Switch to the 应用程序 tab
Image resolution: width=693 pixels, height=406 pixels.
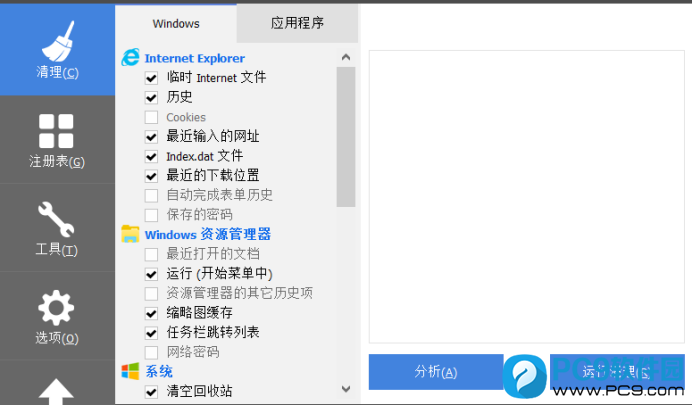[x=297, y=23]
